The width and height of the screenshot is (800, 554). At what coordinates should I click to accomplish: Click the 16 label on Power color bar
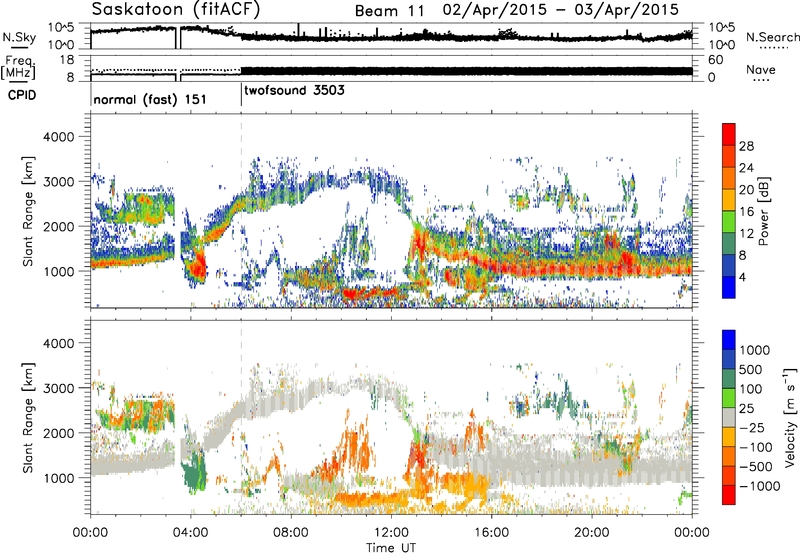746,212
